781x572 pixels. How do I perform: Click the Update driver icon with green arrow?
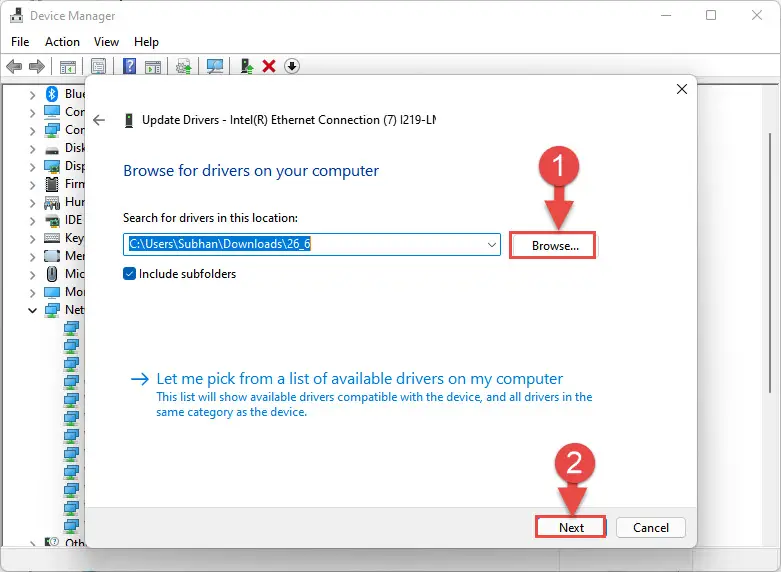(x=247, y=66)
